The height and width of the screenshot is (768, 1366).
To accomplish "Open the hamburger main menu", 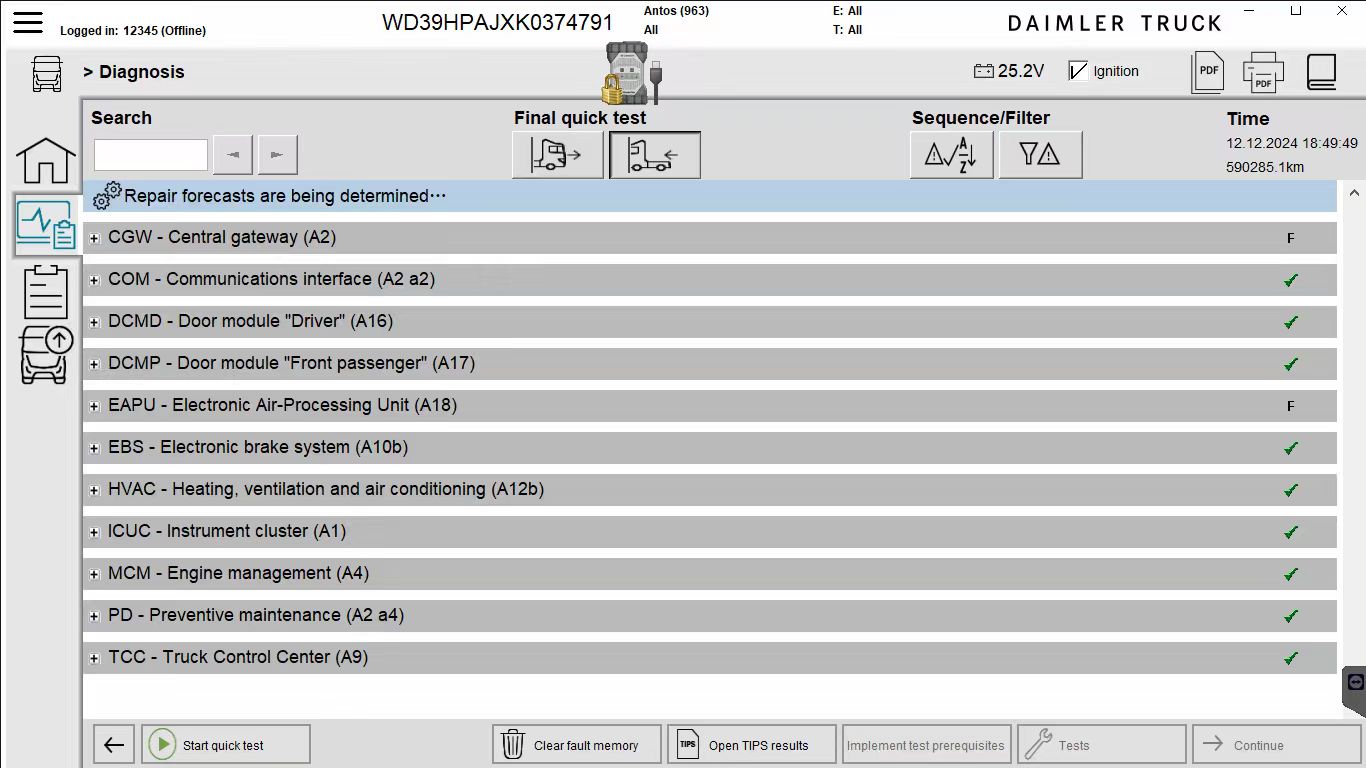I will pyautogui.click(x=28, y=22).
